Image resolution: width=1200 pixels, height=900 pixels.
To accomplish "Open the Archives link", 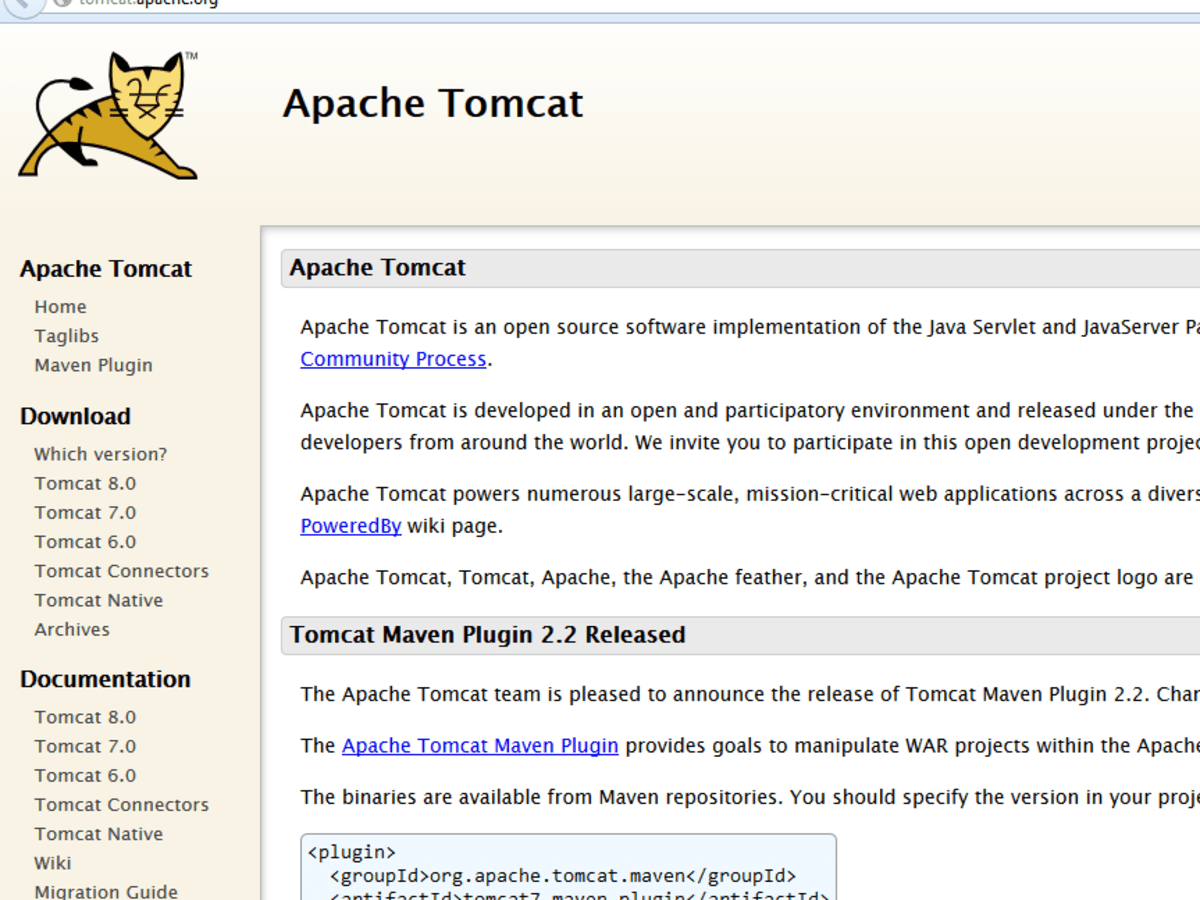I will [72, 629].
